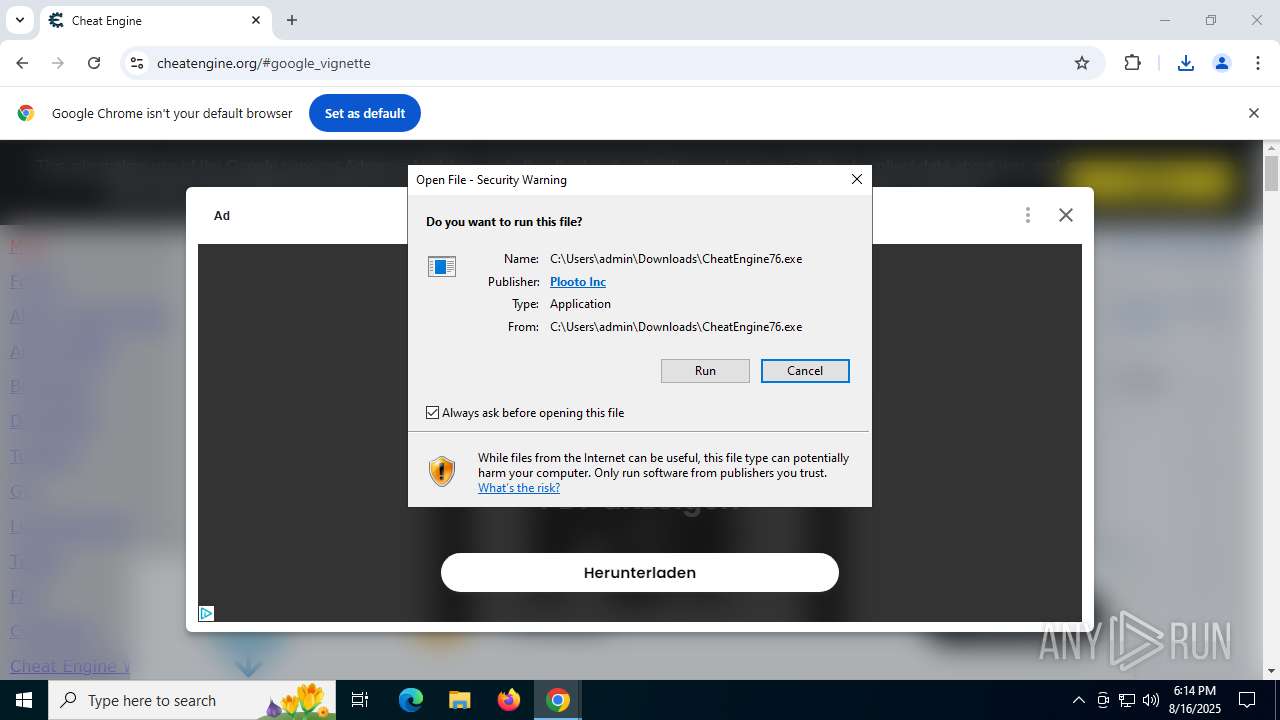Launch Microsoft Edge from taskbar
The width and height of the screenshot is (1280, 720).
click(411, 700)
